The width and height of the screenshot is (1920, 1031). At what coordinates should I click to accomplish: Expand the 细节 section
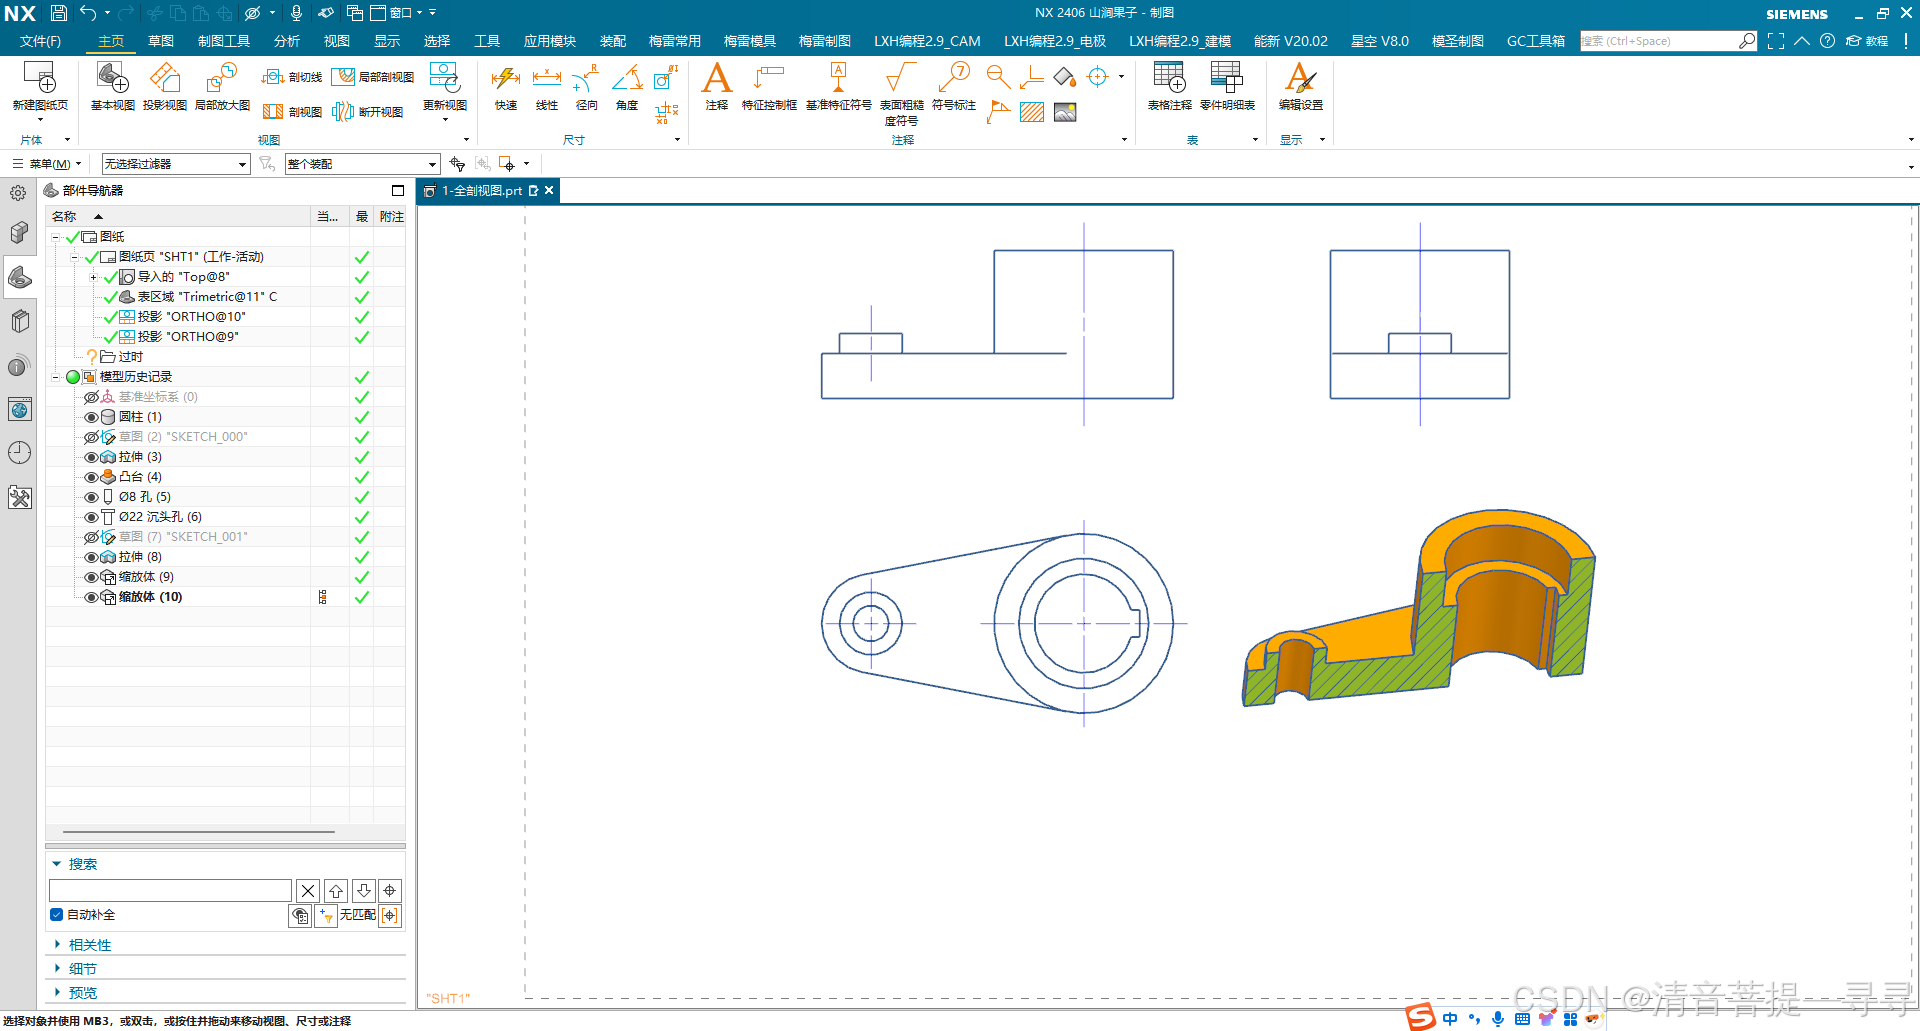(x=57, y=969)
